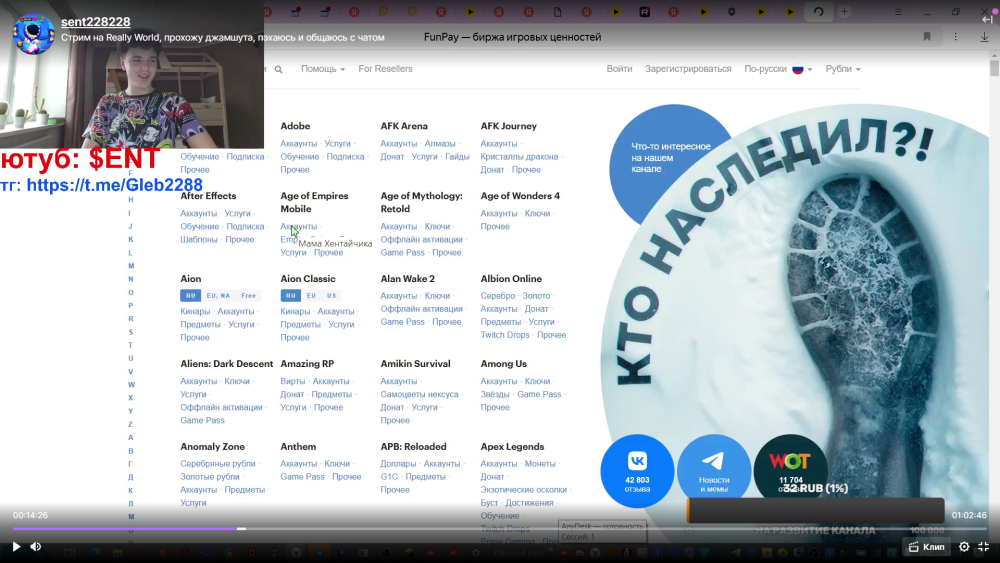This screenshot has height=563, width=1000.
Task: Click the 32 RUB donation goal bar
Action: 816,511
